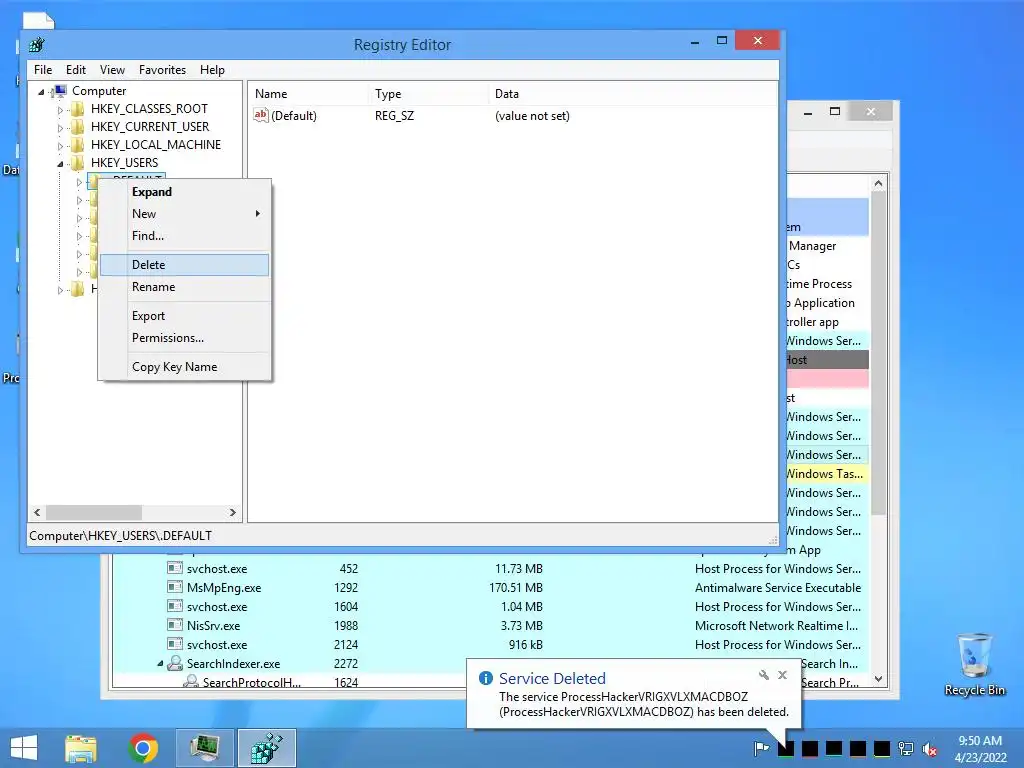Viewport: 1024px width, 768px height.
Task: Click Process Hacker scroll up arrow
Action: 878,184
